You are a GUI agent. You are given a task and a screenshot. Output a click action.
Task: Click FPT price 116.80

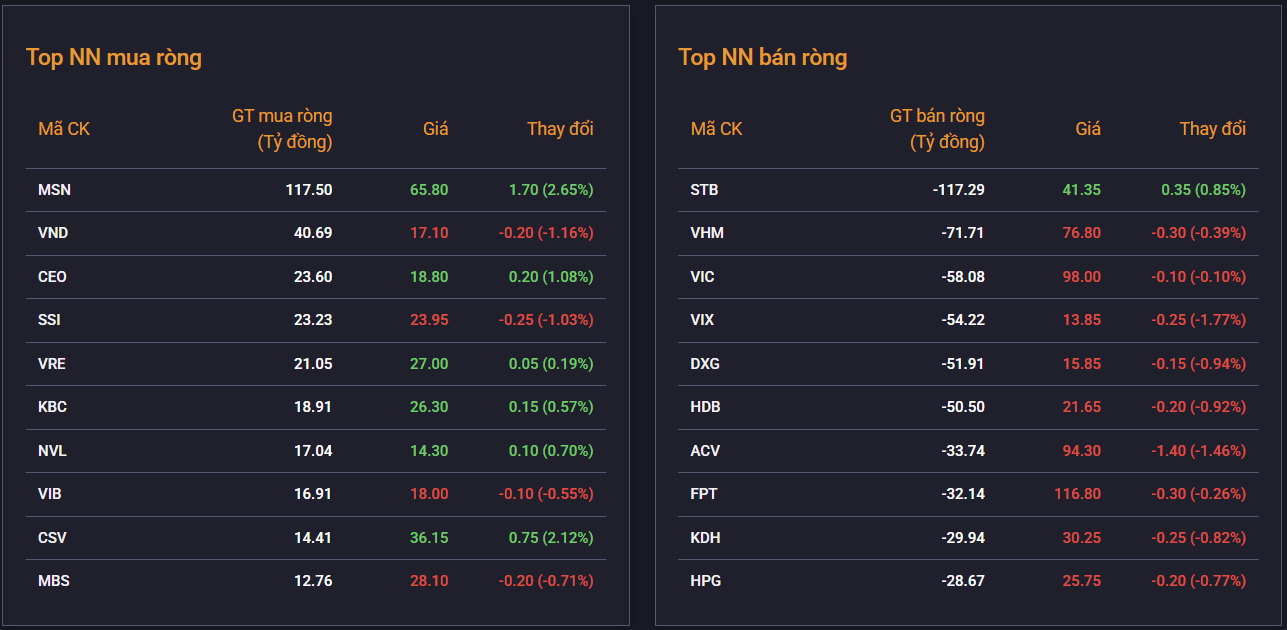click(x=1077, y=494)
